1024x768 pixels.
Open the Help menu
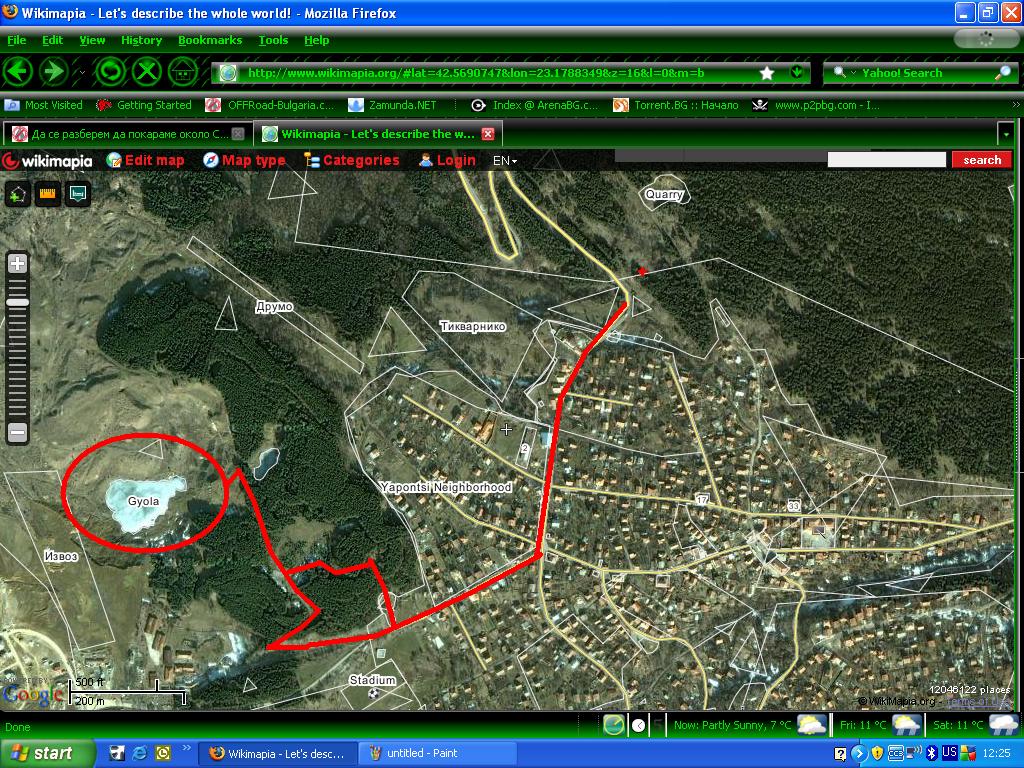point(317,40)
